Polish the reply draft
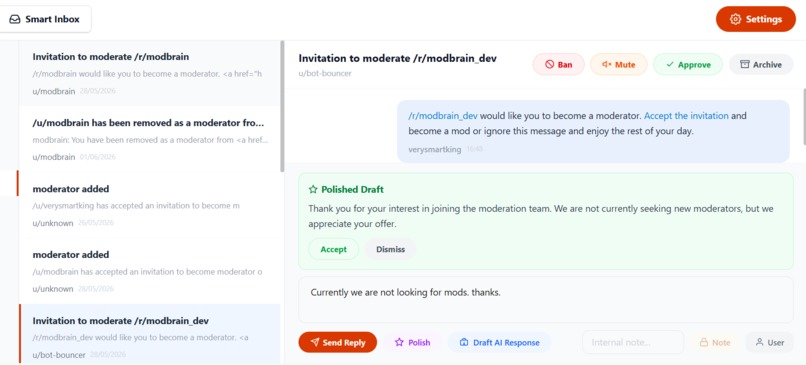 (412, 342)
